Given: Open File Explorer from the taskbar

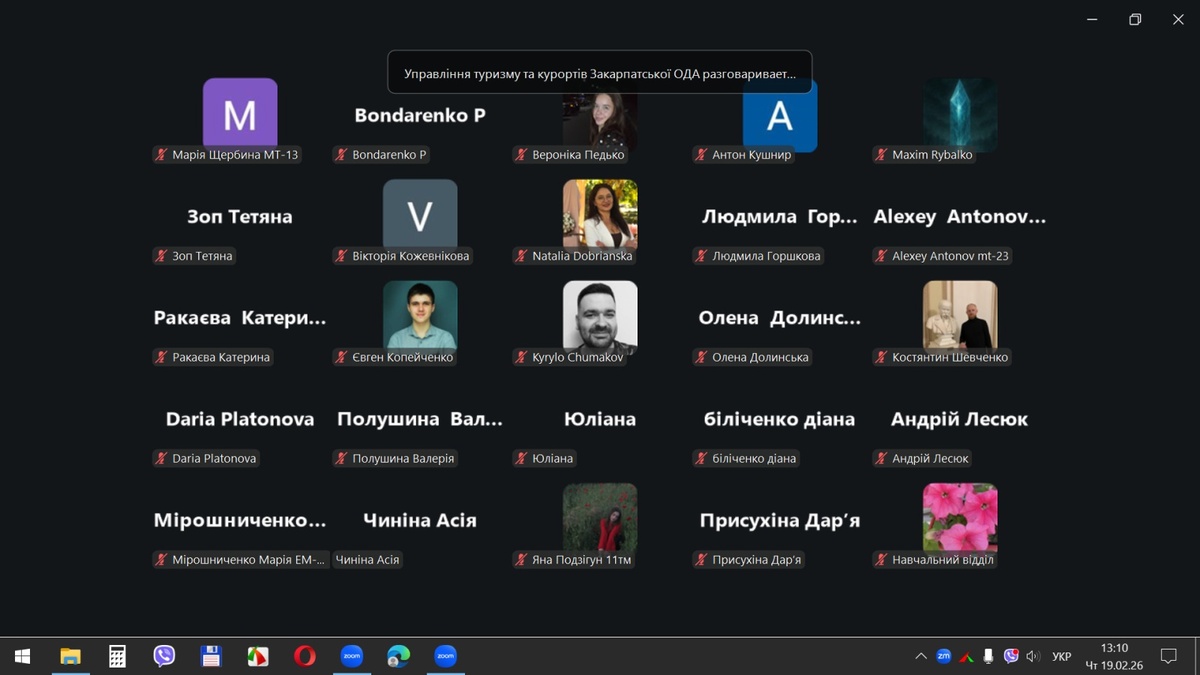Looking at the screenshot, I should (70, 656).
